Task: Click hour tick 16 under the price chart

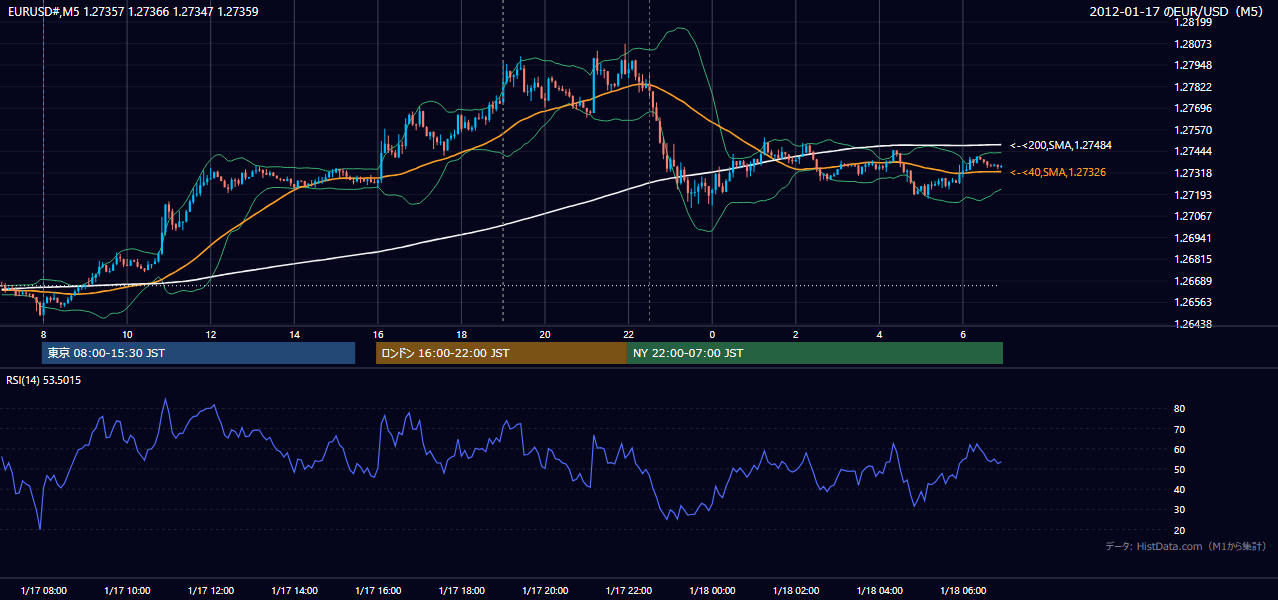Action: (377, 334)
